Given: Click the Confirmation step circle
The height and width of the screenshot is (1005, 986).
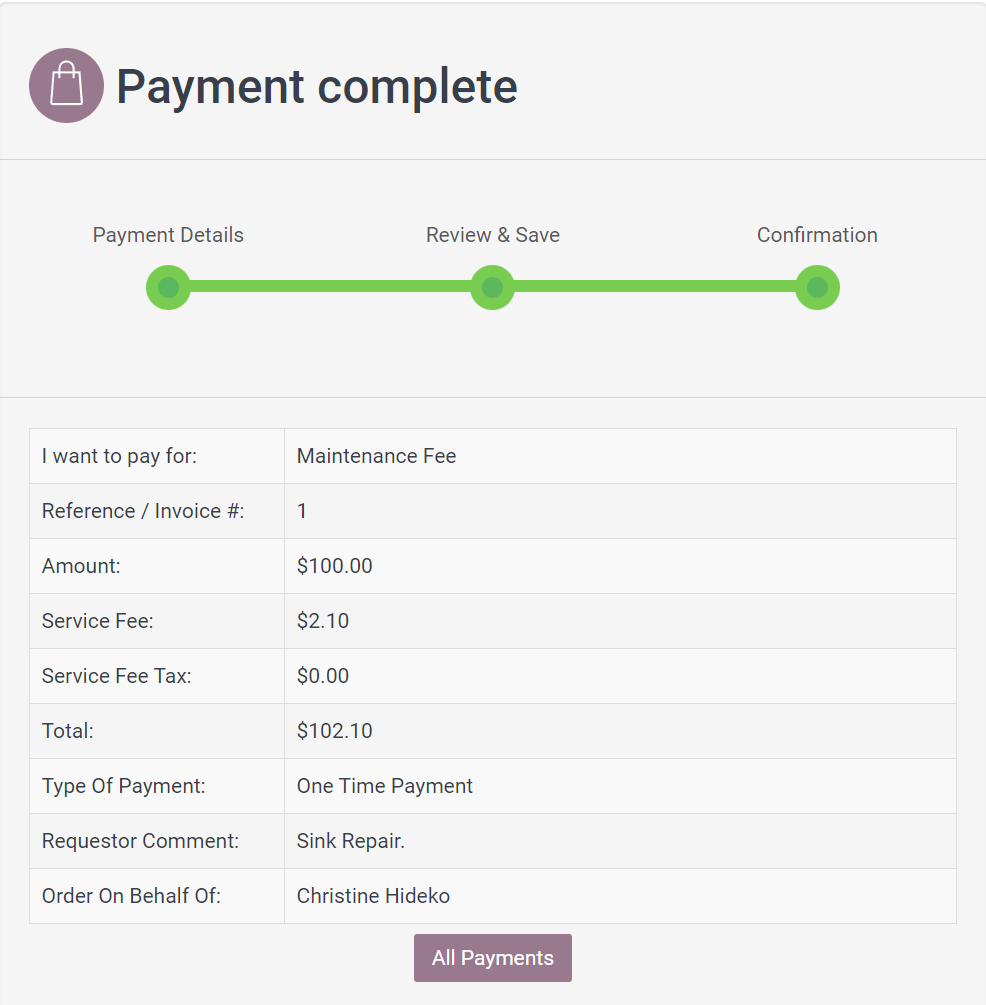Looking at the screenshot, I should [817, 288].
